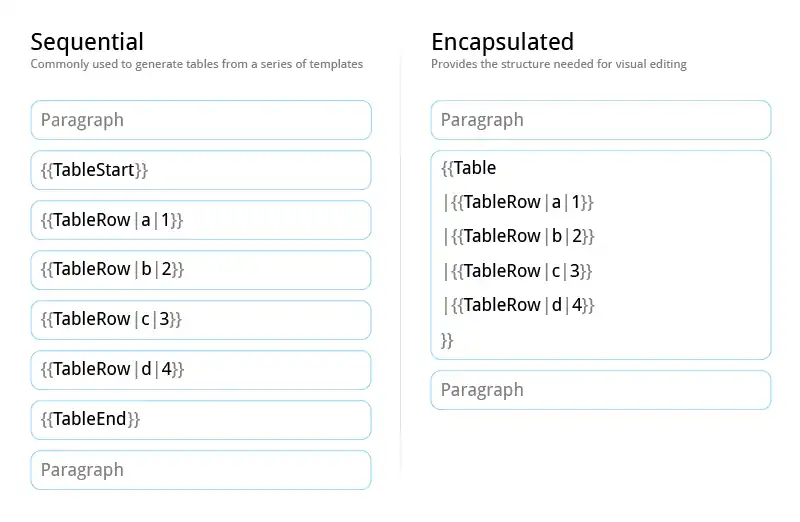The image size is (800, 522).
Task: Click the opening {{Table line
Action: pos(469,168)
